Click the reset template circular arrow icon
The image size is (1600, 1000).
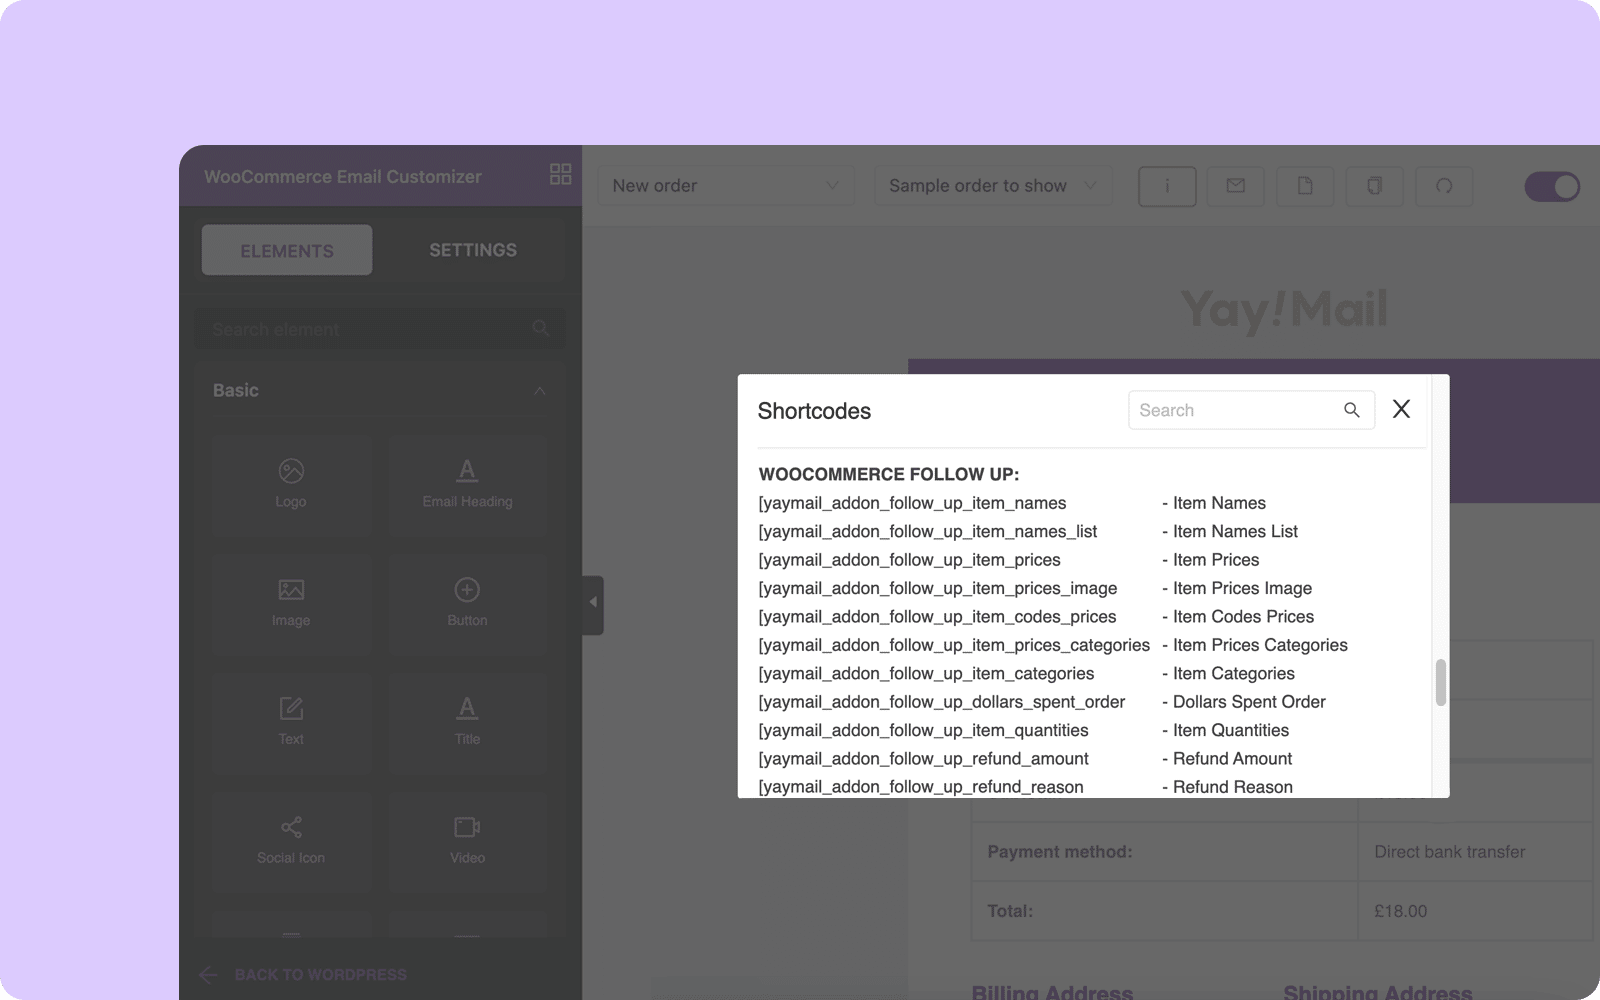1444,186
